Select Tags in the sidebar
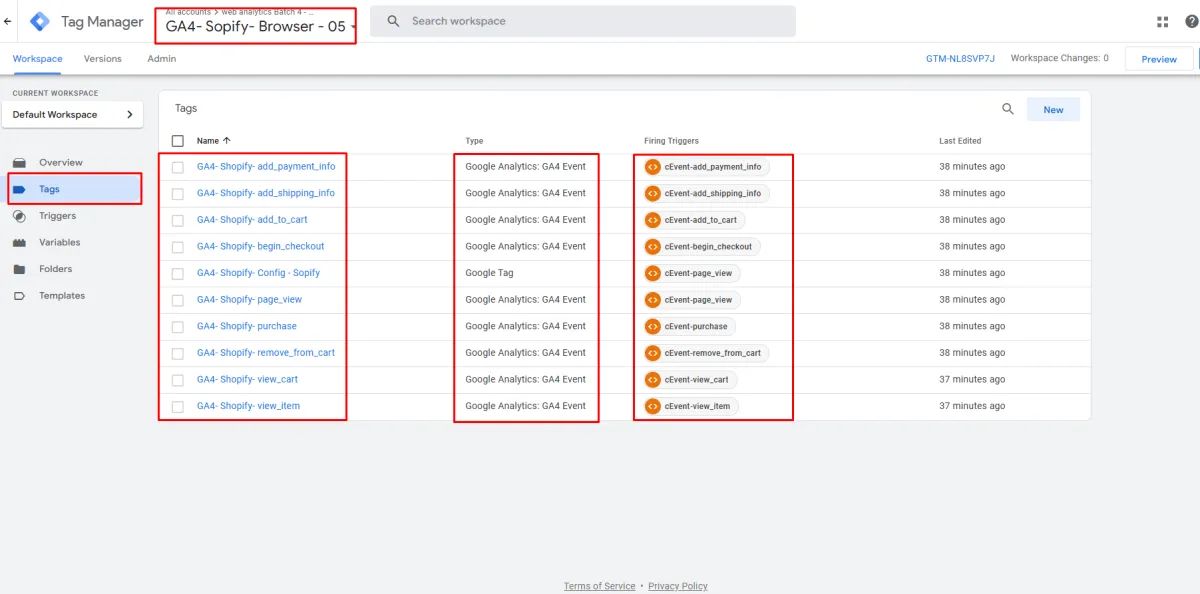Image resolution: width=1200 pixels, height=594 pixels. click(x=72, y=189)
